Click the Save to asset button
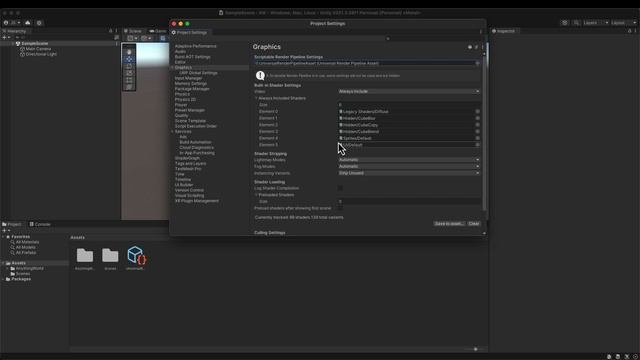This screenshot has width=640, height=360. (x=449, y=224)
